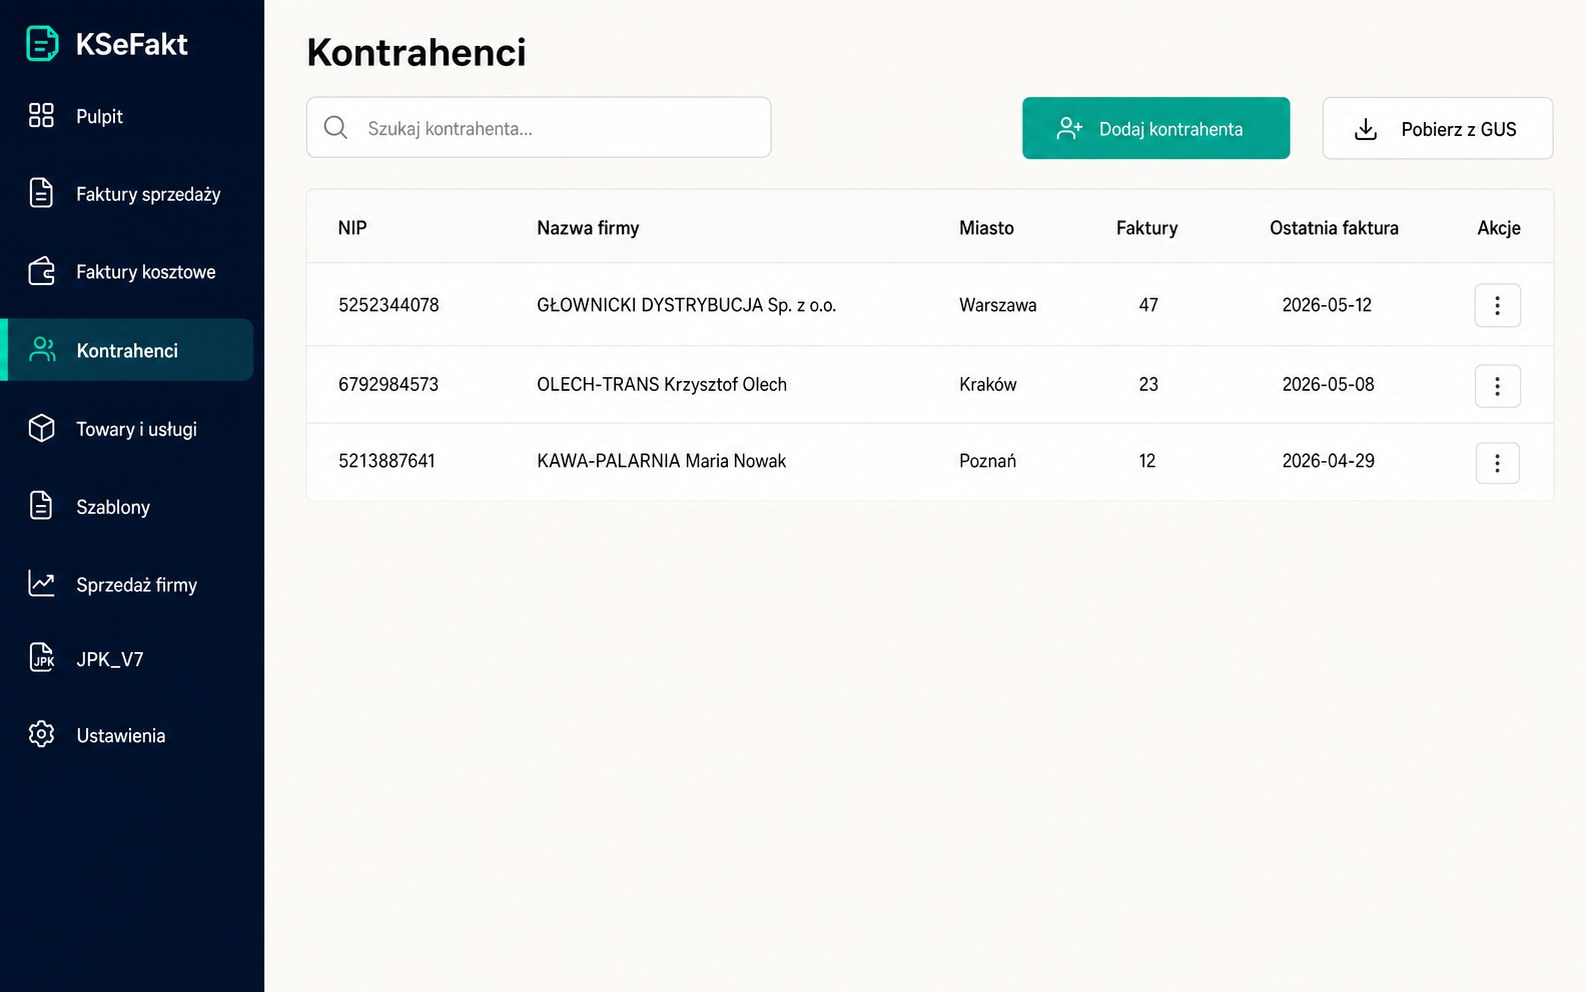Click NIP 6792984573
This screenshot has height=992, width=1586.
[388, 384]
